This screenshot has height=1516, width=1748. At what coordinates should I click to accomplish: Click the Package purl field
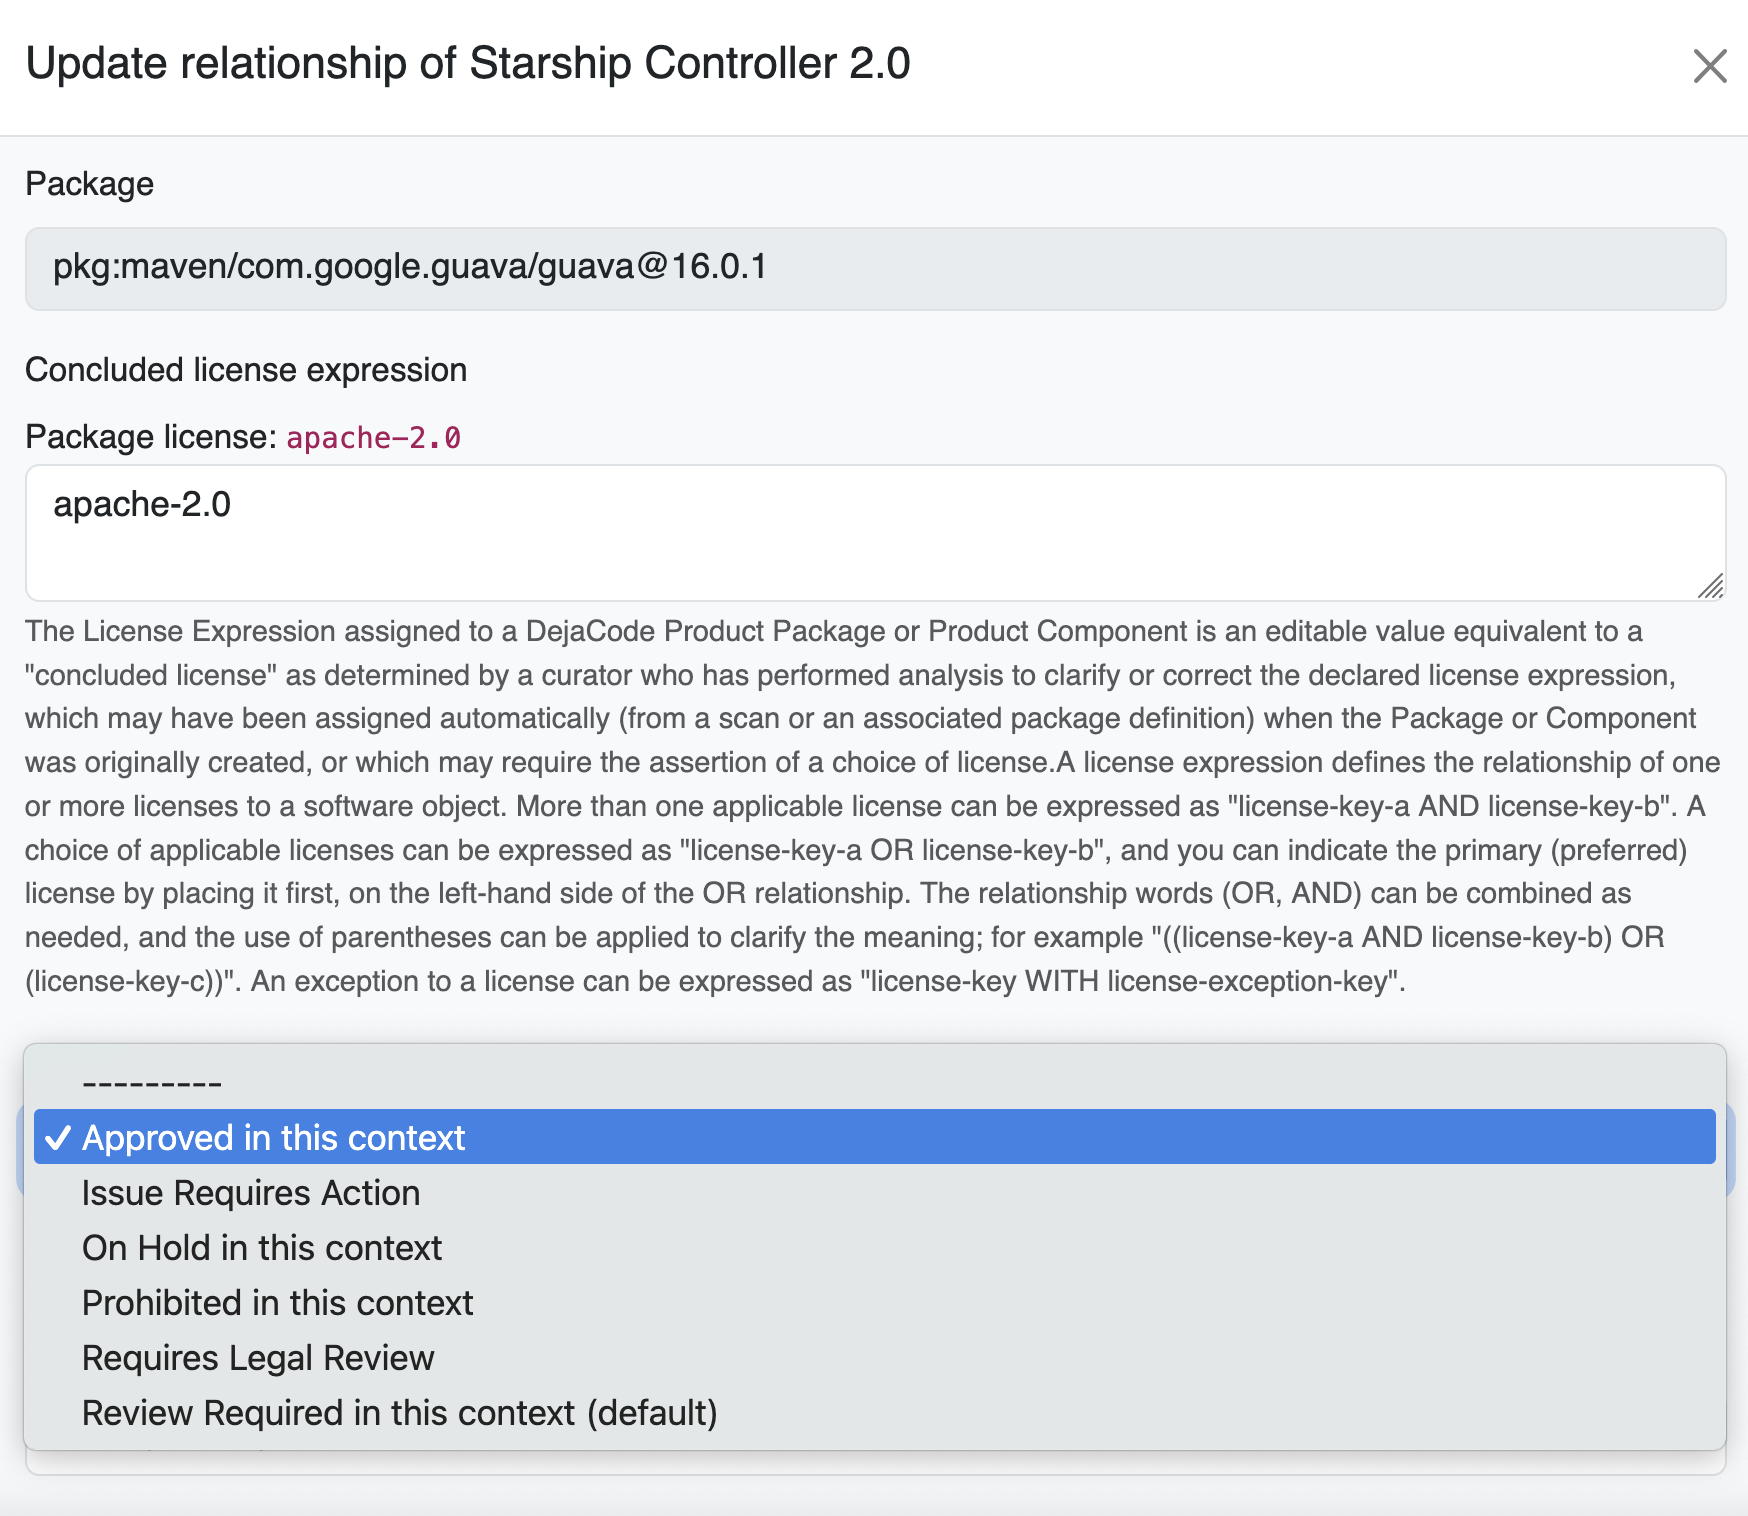tap(875, 268)
